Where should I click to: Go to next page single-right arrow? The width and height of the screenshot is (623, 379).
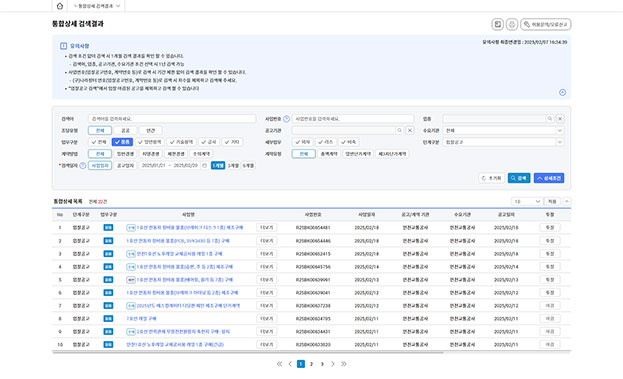coord(333,364)
